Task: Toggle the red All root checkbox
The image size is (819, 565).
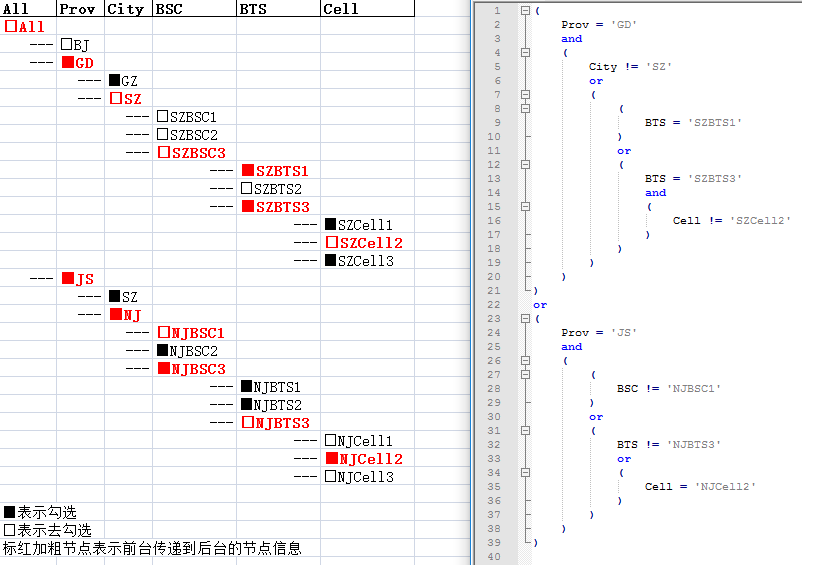Action: coord(10,26)
